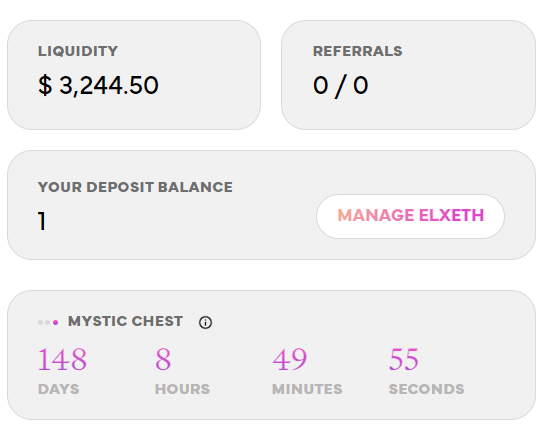
Task: Click the Liquidity card heading
Action: tap(78, 51)
